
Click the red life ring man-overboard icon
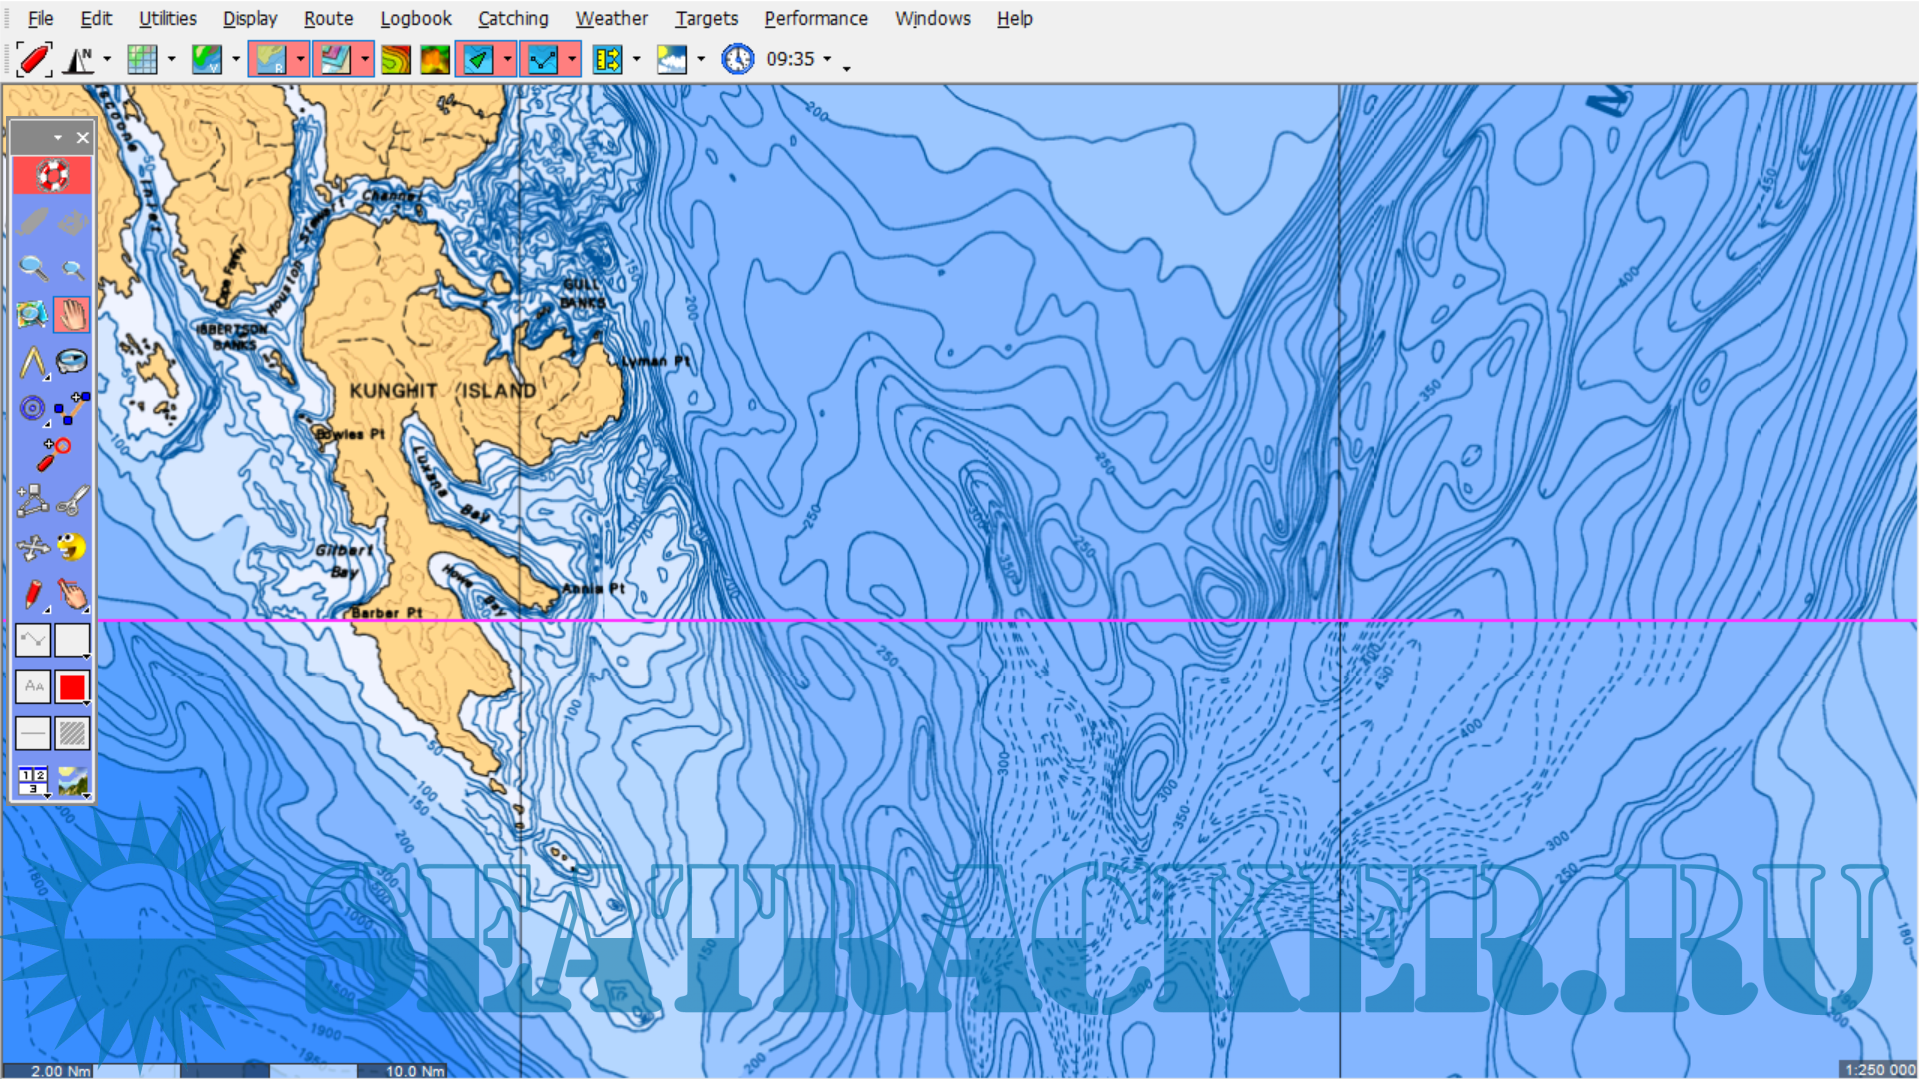pos(52,176)
